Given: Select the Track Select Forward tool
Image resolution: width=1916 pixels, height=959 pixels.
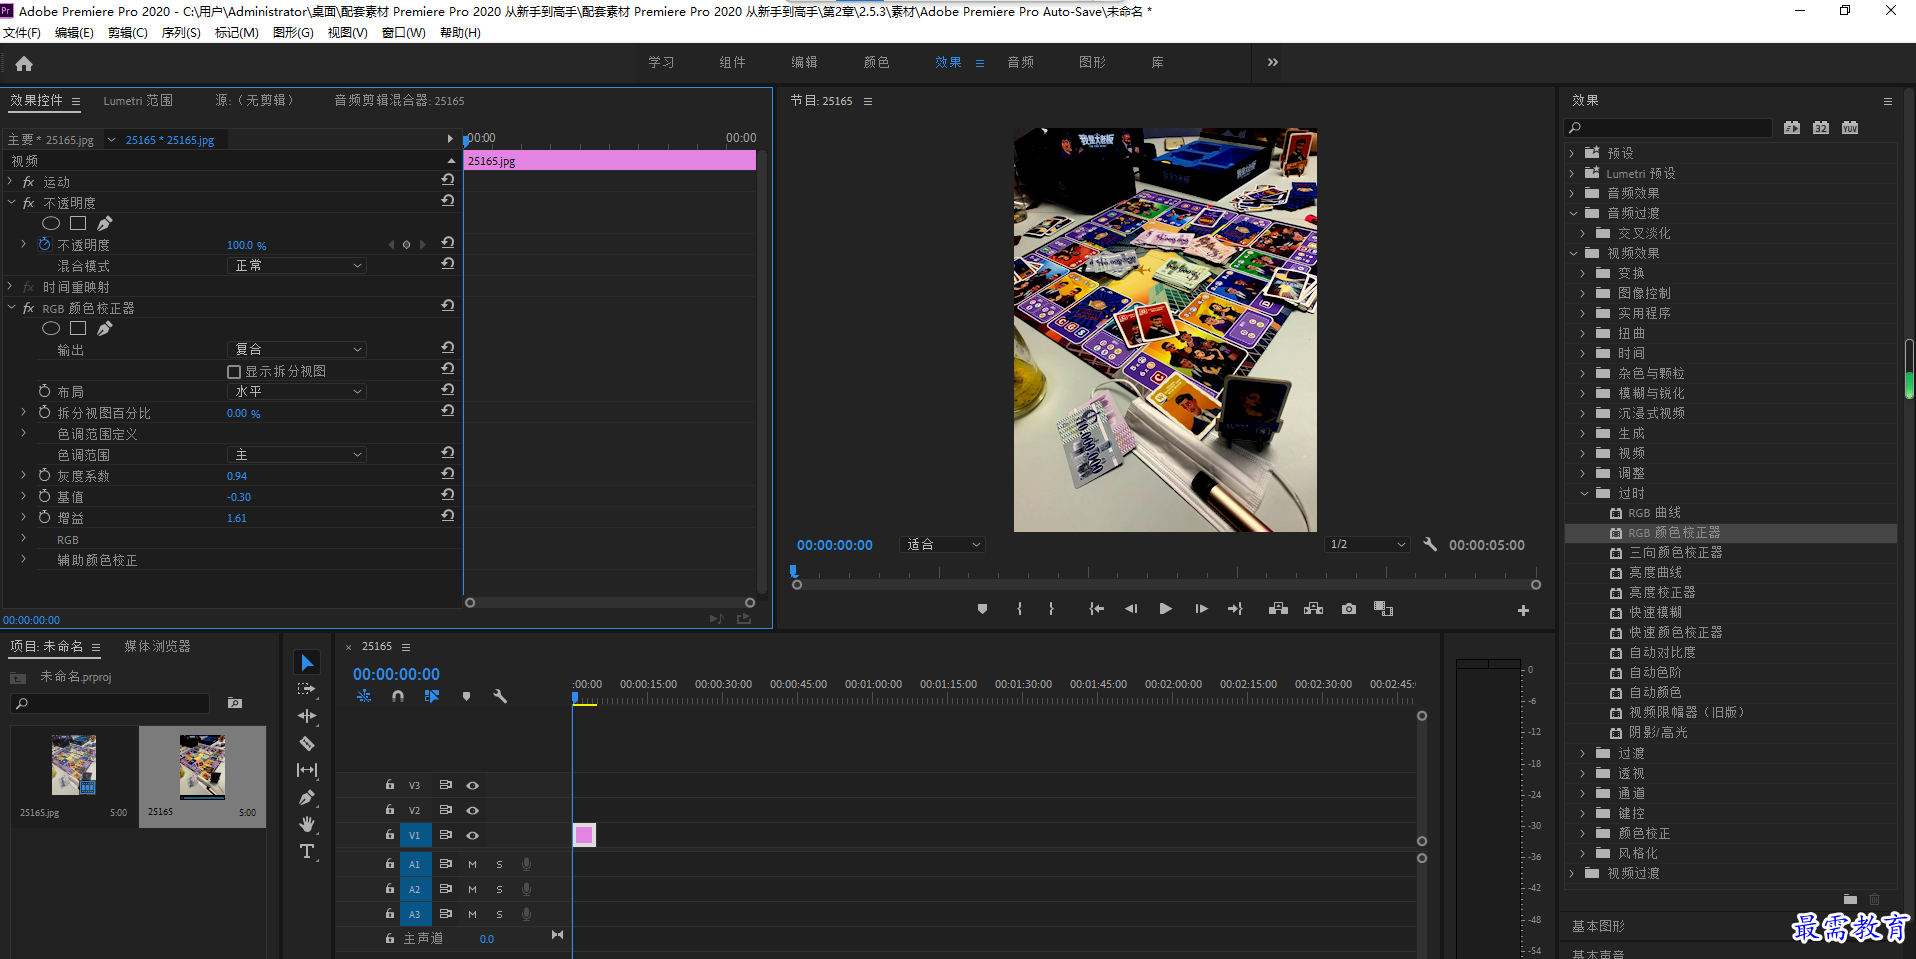Looking at the screenshot, I should click(x=307, y=689).
